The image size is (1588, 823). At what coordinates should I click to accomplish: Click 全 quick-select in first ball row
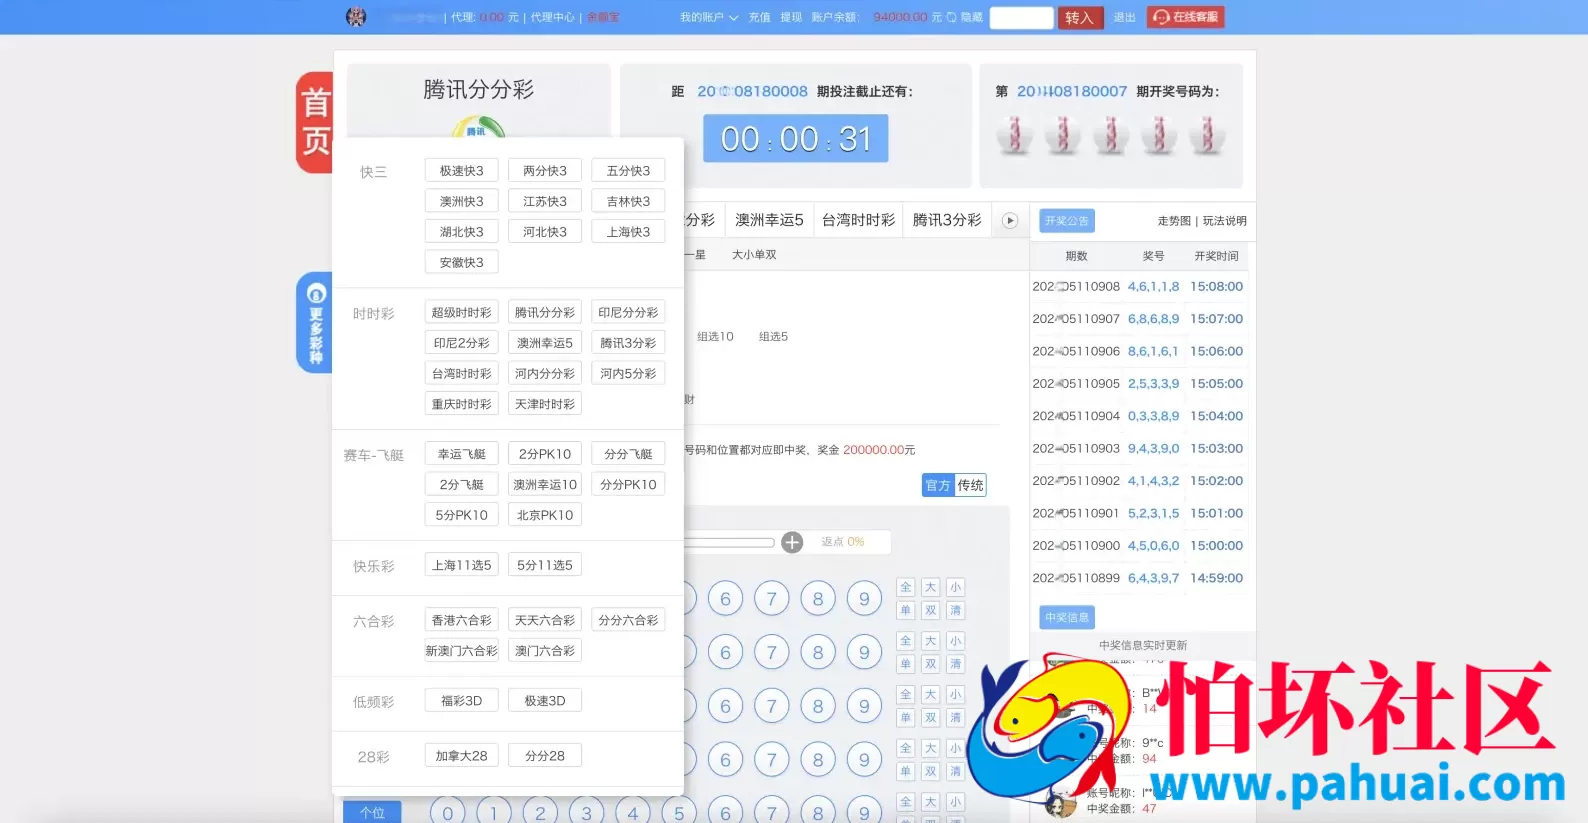[905, 588]
